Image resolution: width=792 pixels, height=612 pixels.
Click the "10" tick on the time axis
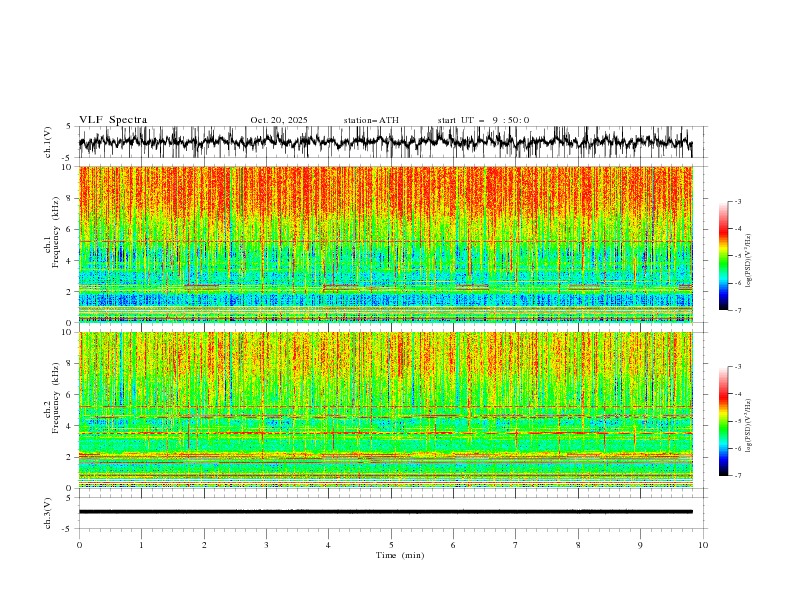point(703,545)
